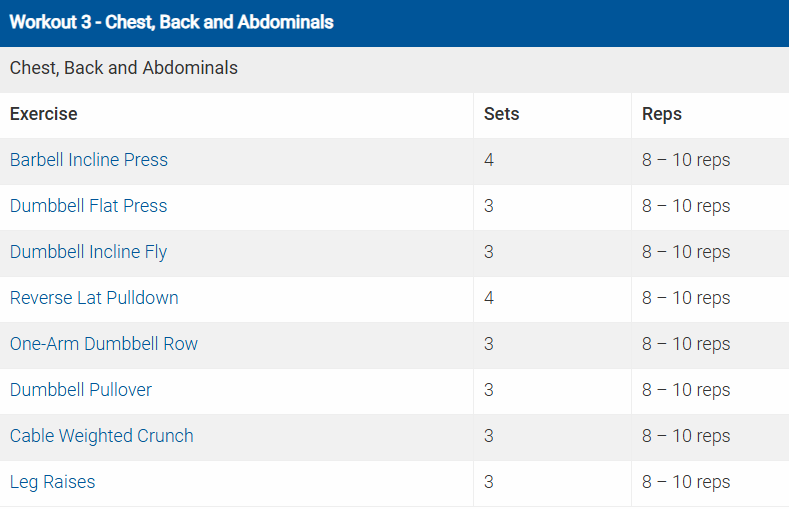
Task: Click the reps cell for Cable Weighted Crunch
Action: pos(686,436)
